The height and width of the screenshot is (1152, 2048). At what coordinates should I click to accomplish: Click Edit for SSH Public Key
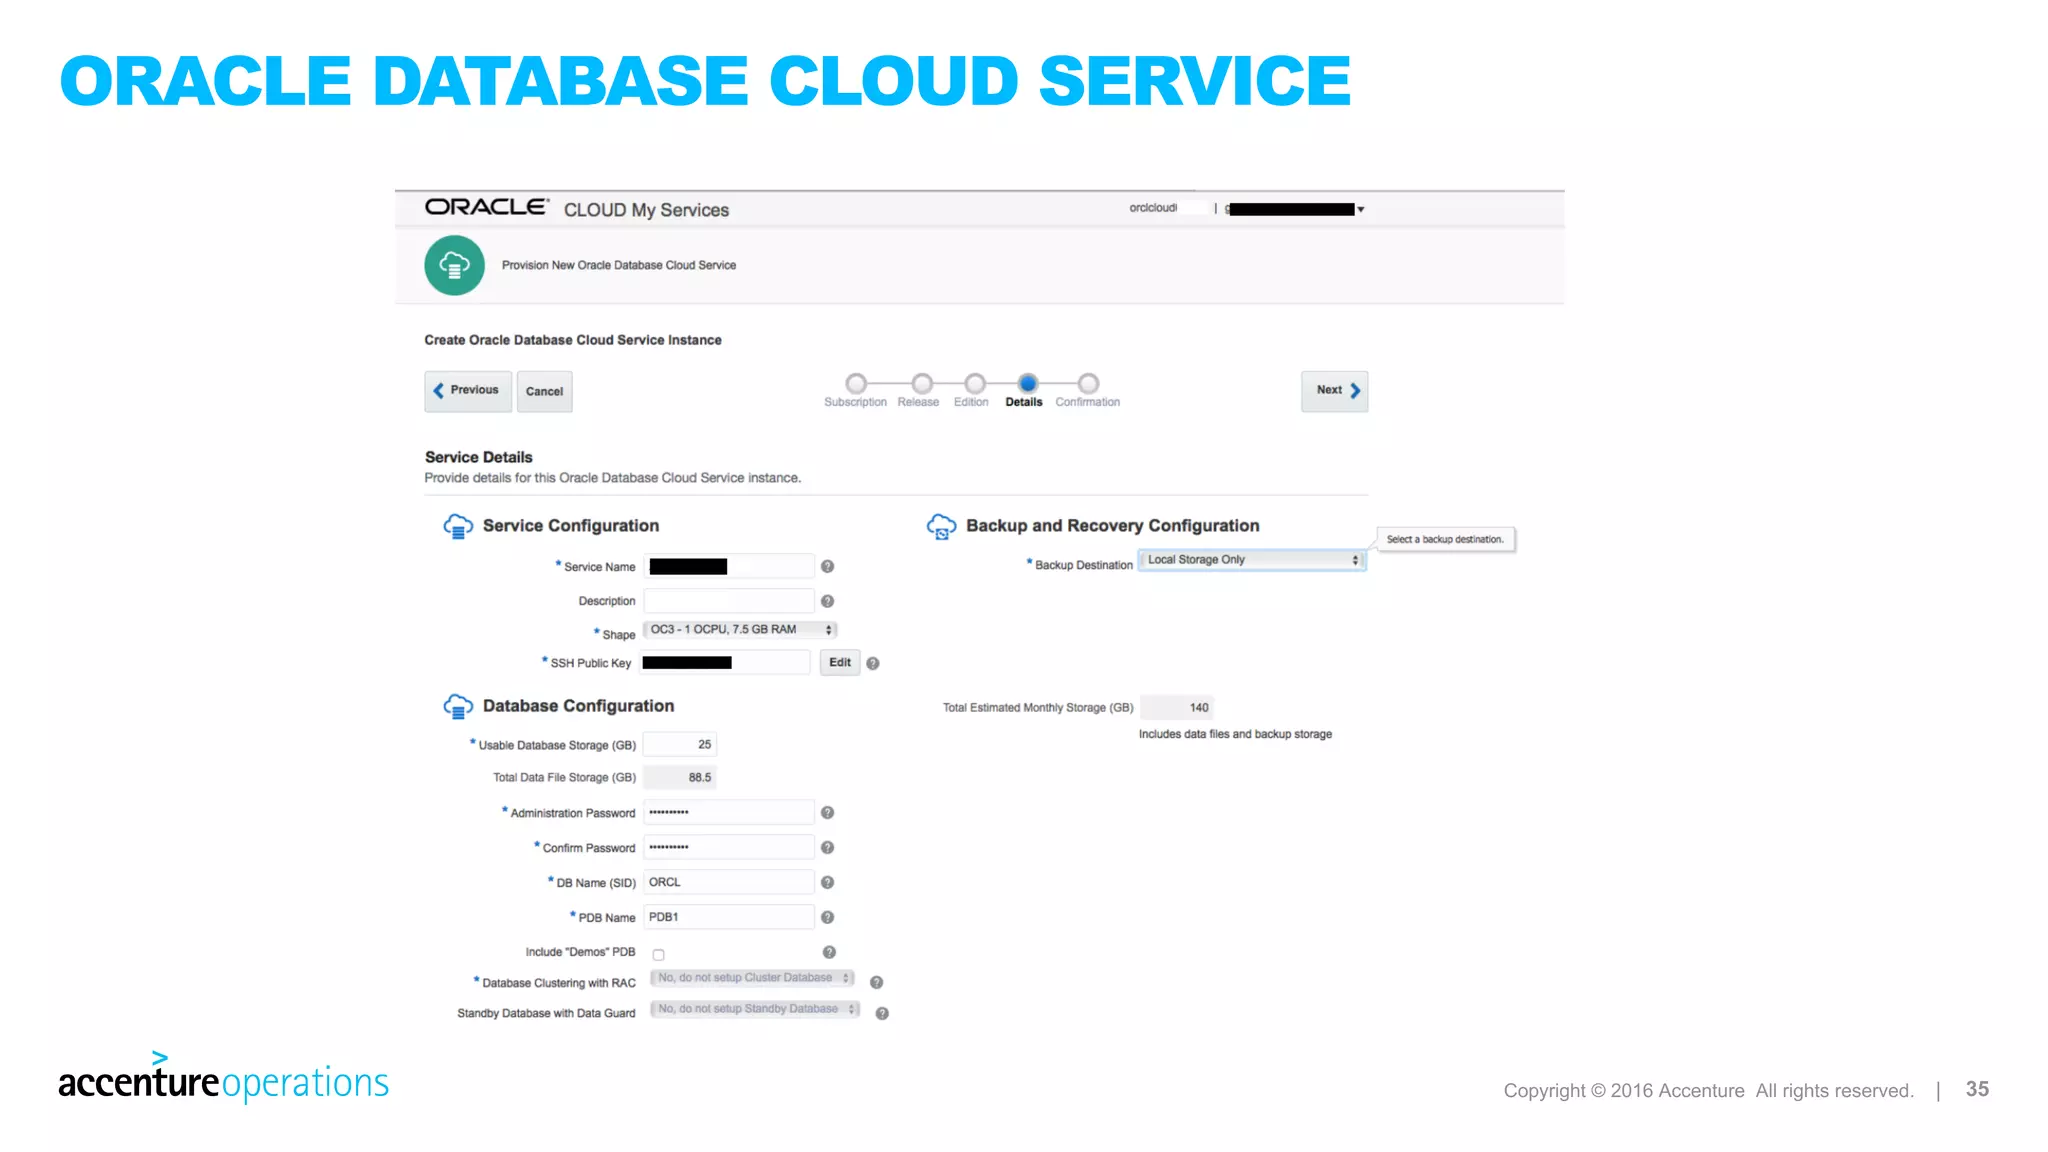pos(840,662)
